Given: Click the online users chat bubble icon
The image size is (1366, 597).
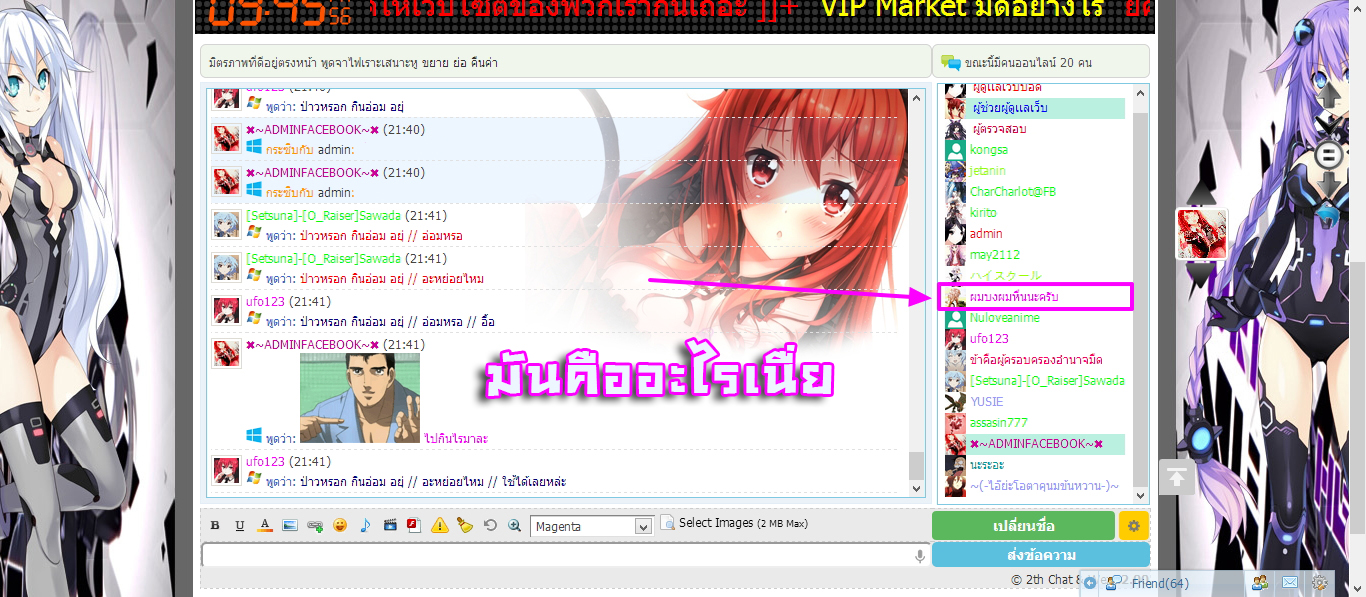Looking at the screenshot, I should 950,63.
